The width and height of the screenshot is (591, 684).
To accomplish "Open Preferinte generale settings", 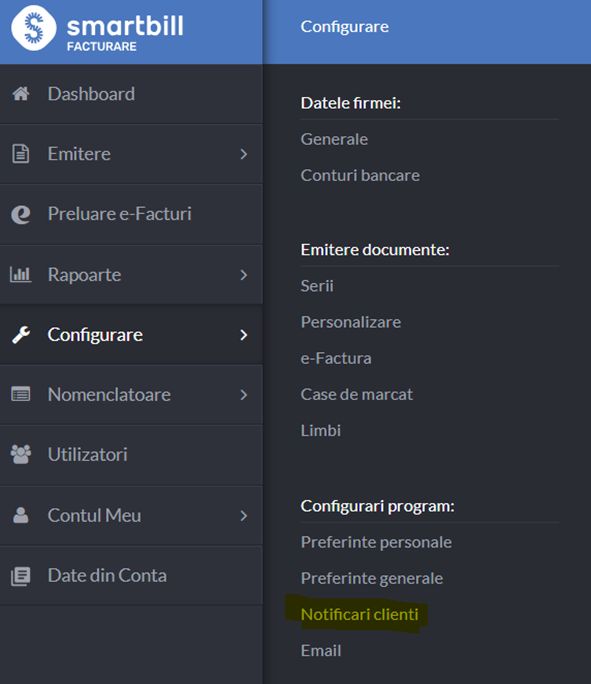I will coord(372,578).
